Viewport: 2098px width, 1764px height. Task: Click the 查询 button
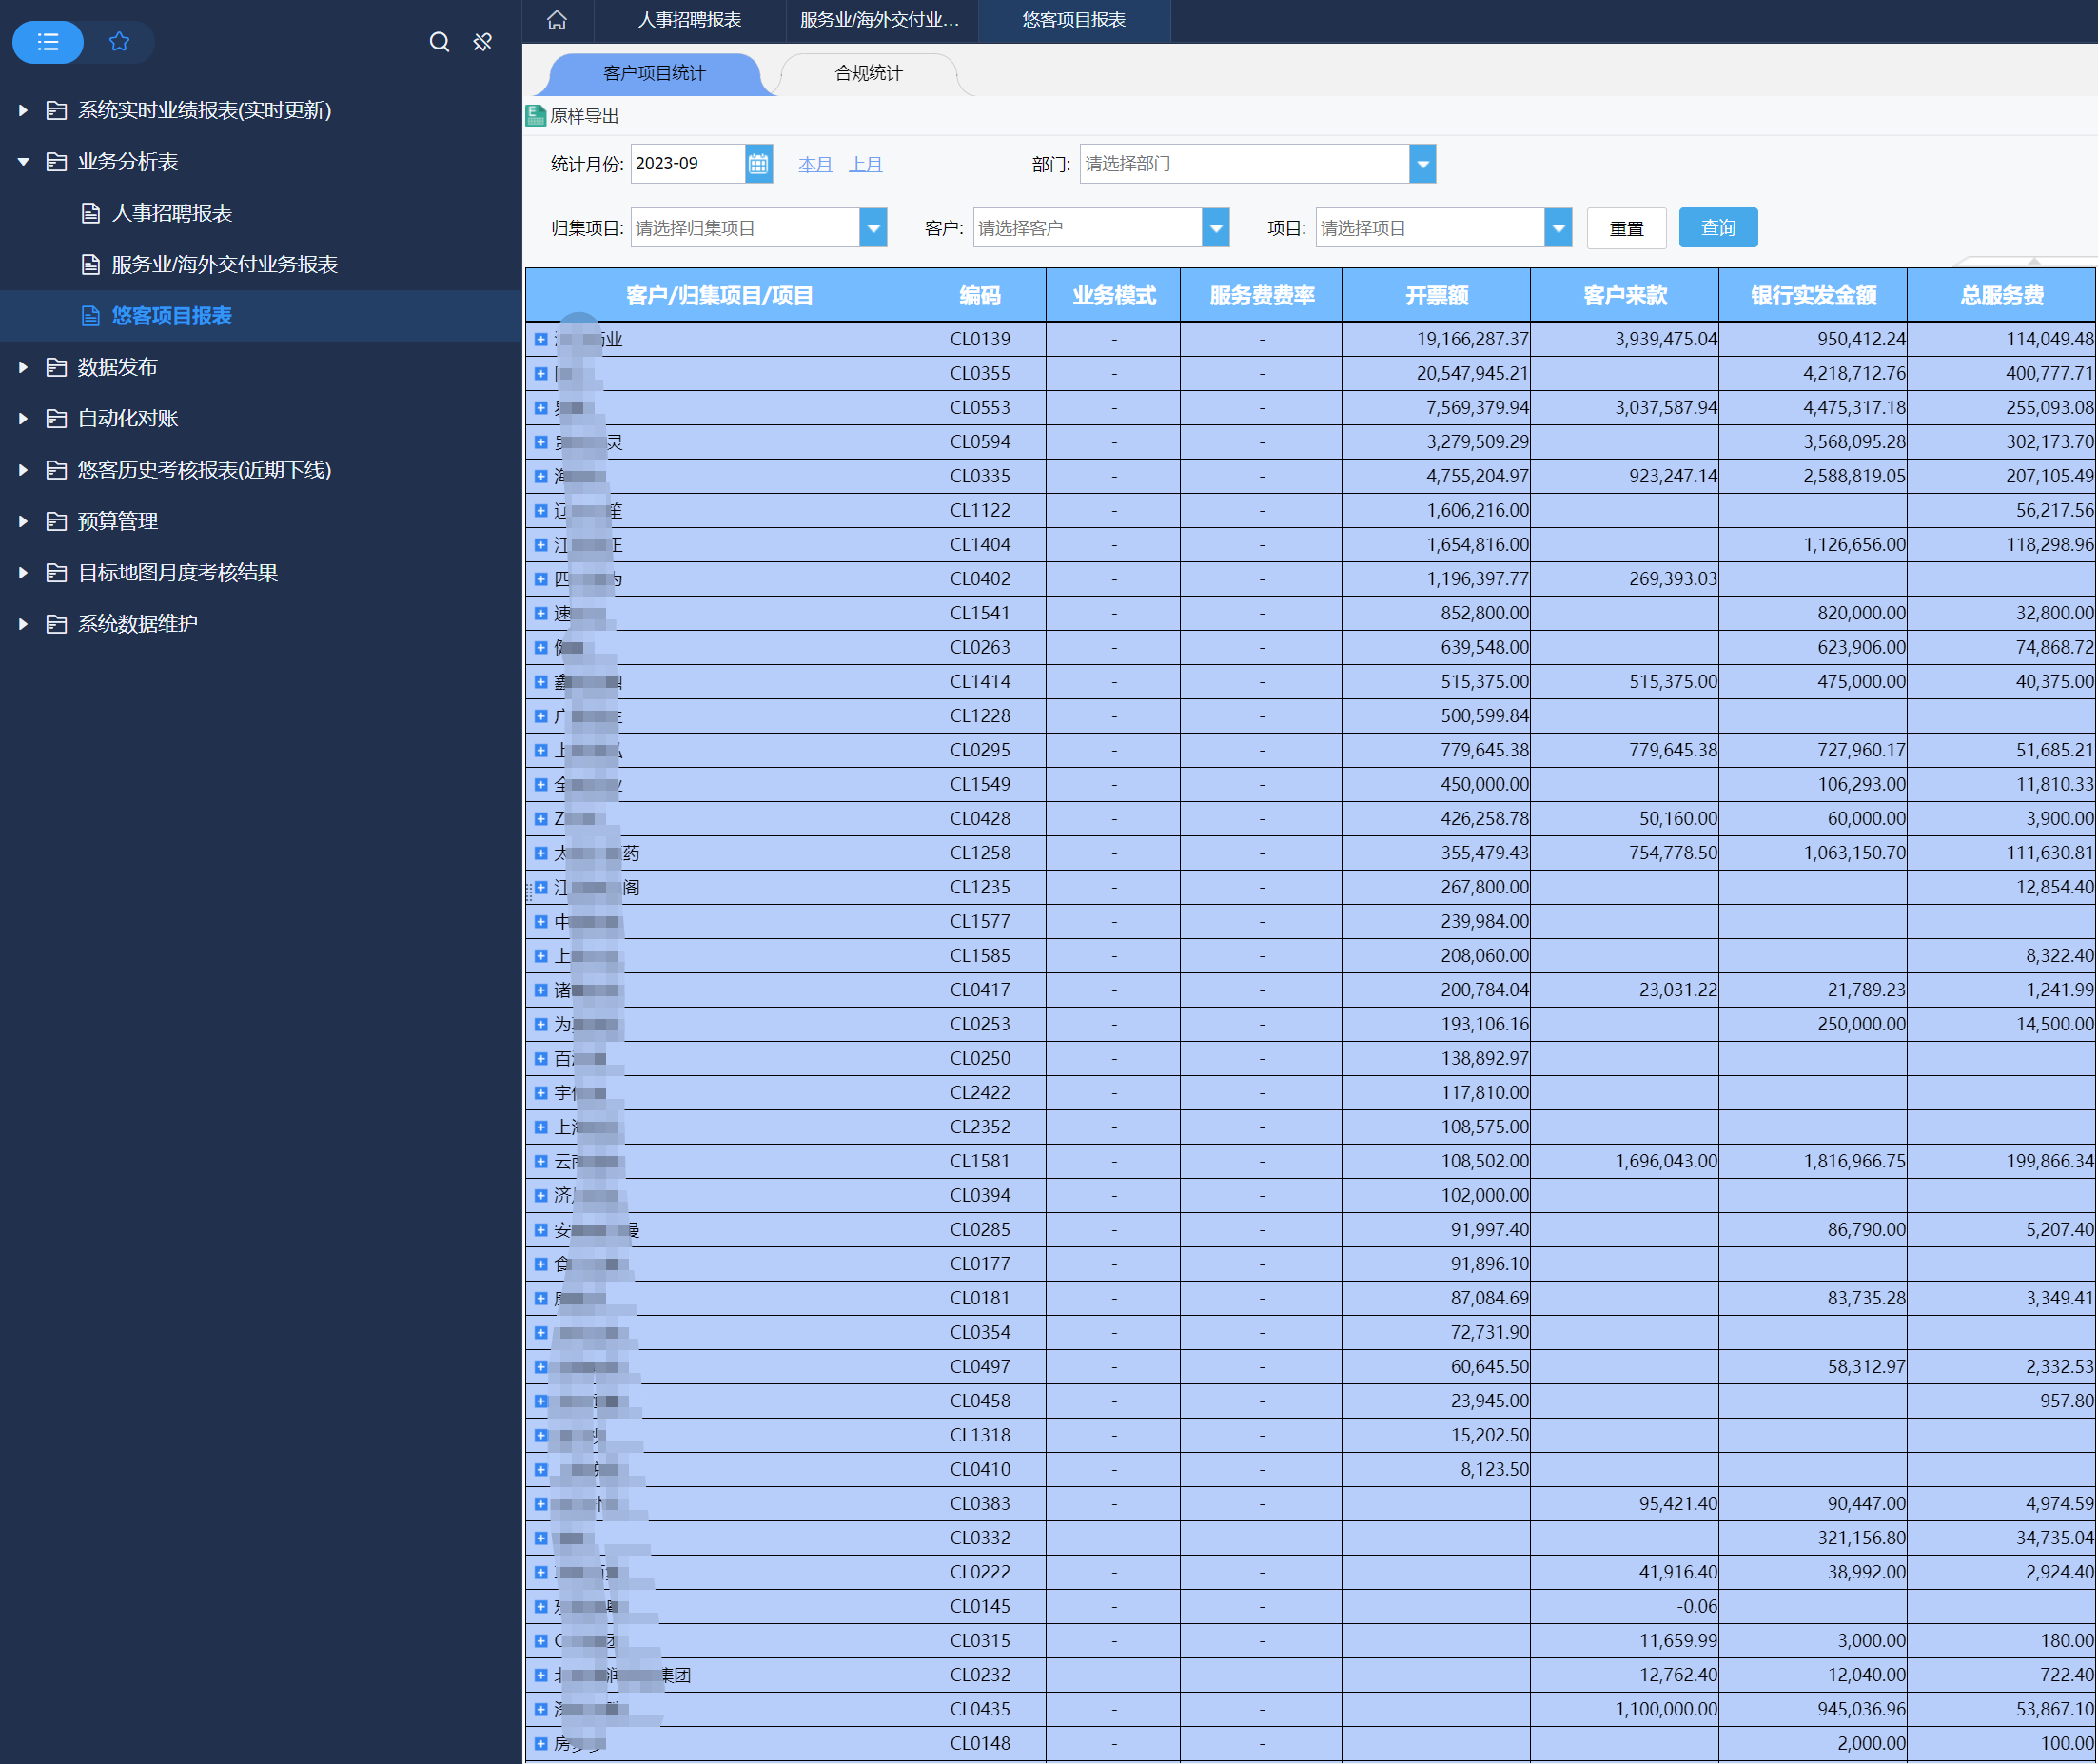point(1718,228)
